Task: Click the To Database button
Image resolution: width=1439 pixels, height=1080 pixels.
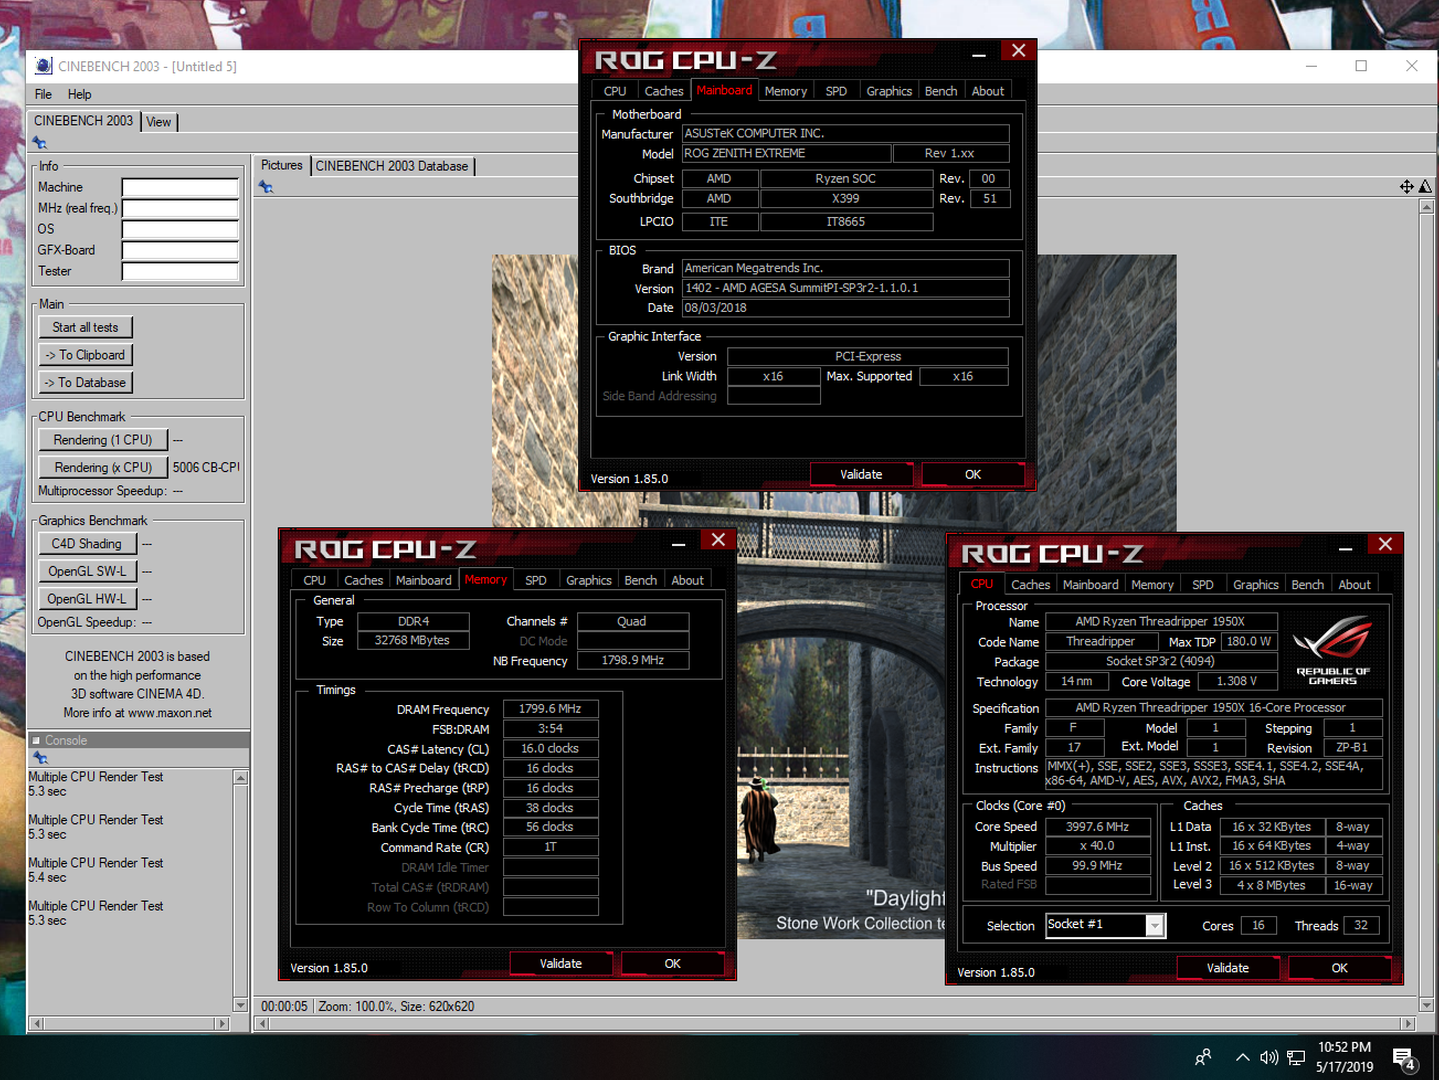Action: (x=85, y=383)
